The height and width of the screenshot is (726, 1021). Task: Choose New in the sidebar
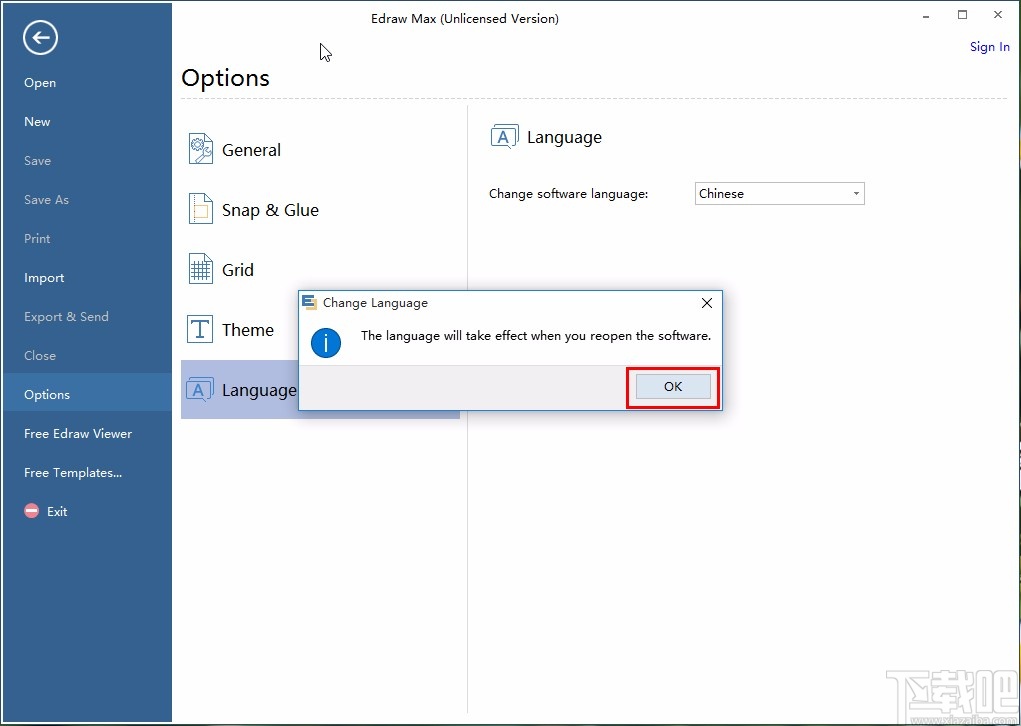pos(37,122)
